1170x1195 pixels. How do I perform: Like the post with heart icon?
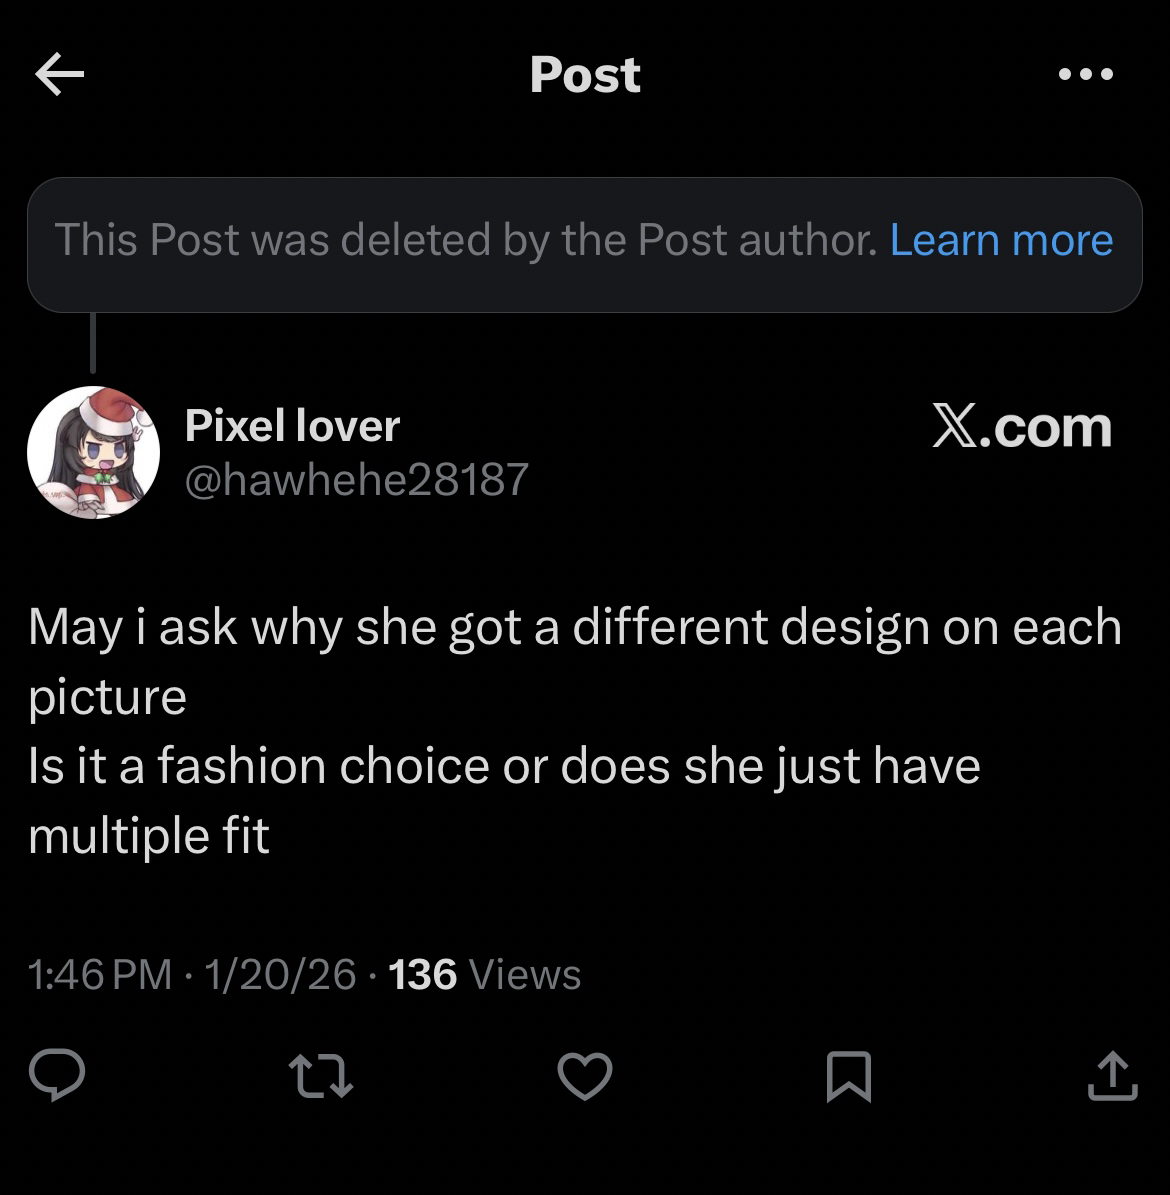(584, 1078)
